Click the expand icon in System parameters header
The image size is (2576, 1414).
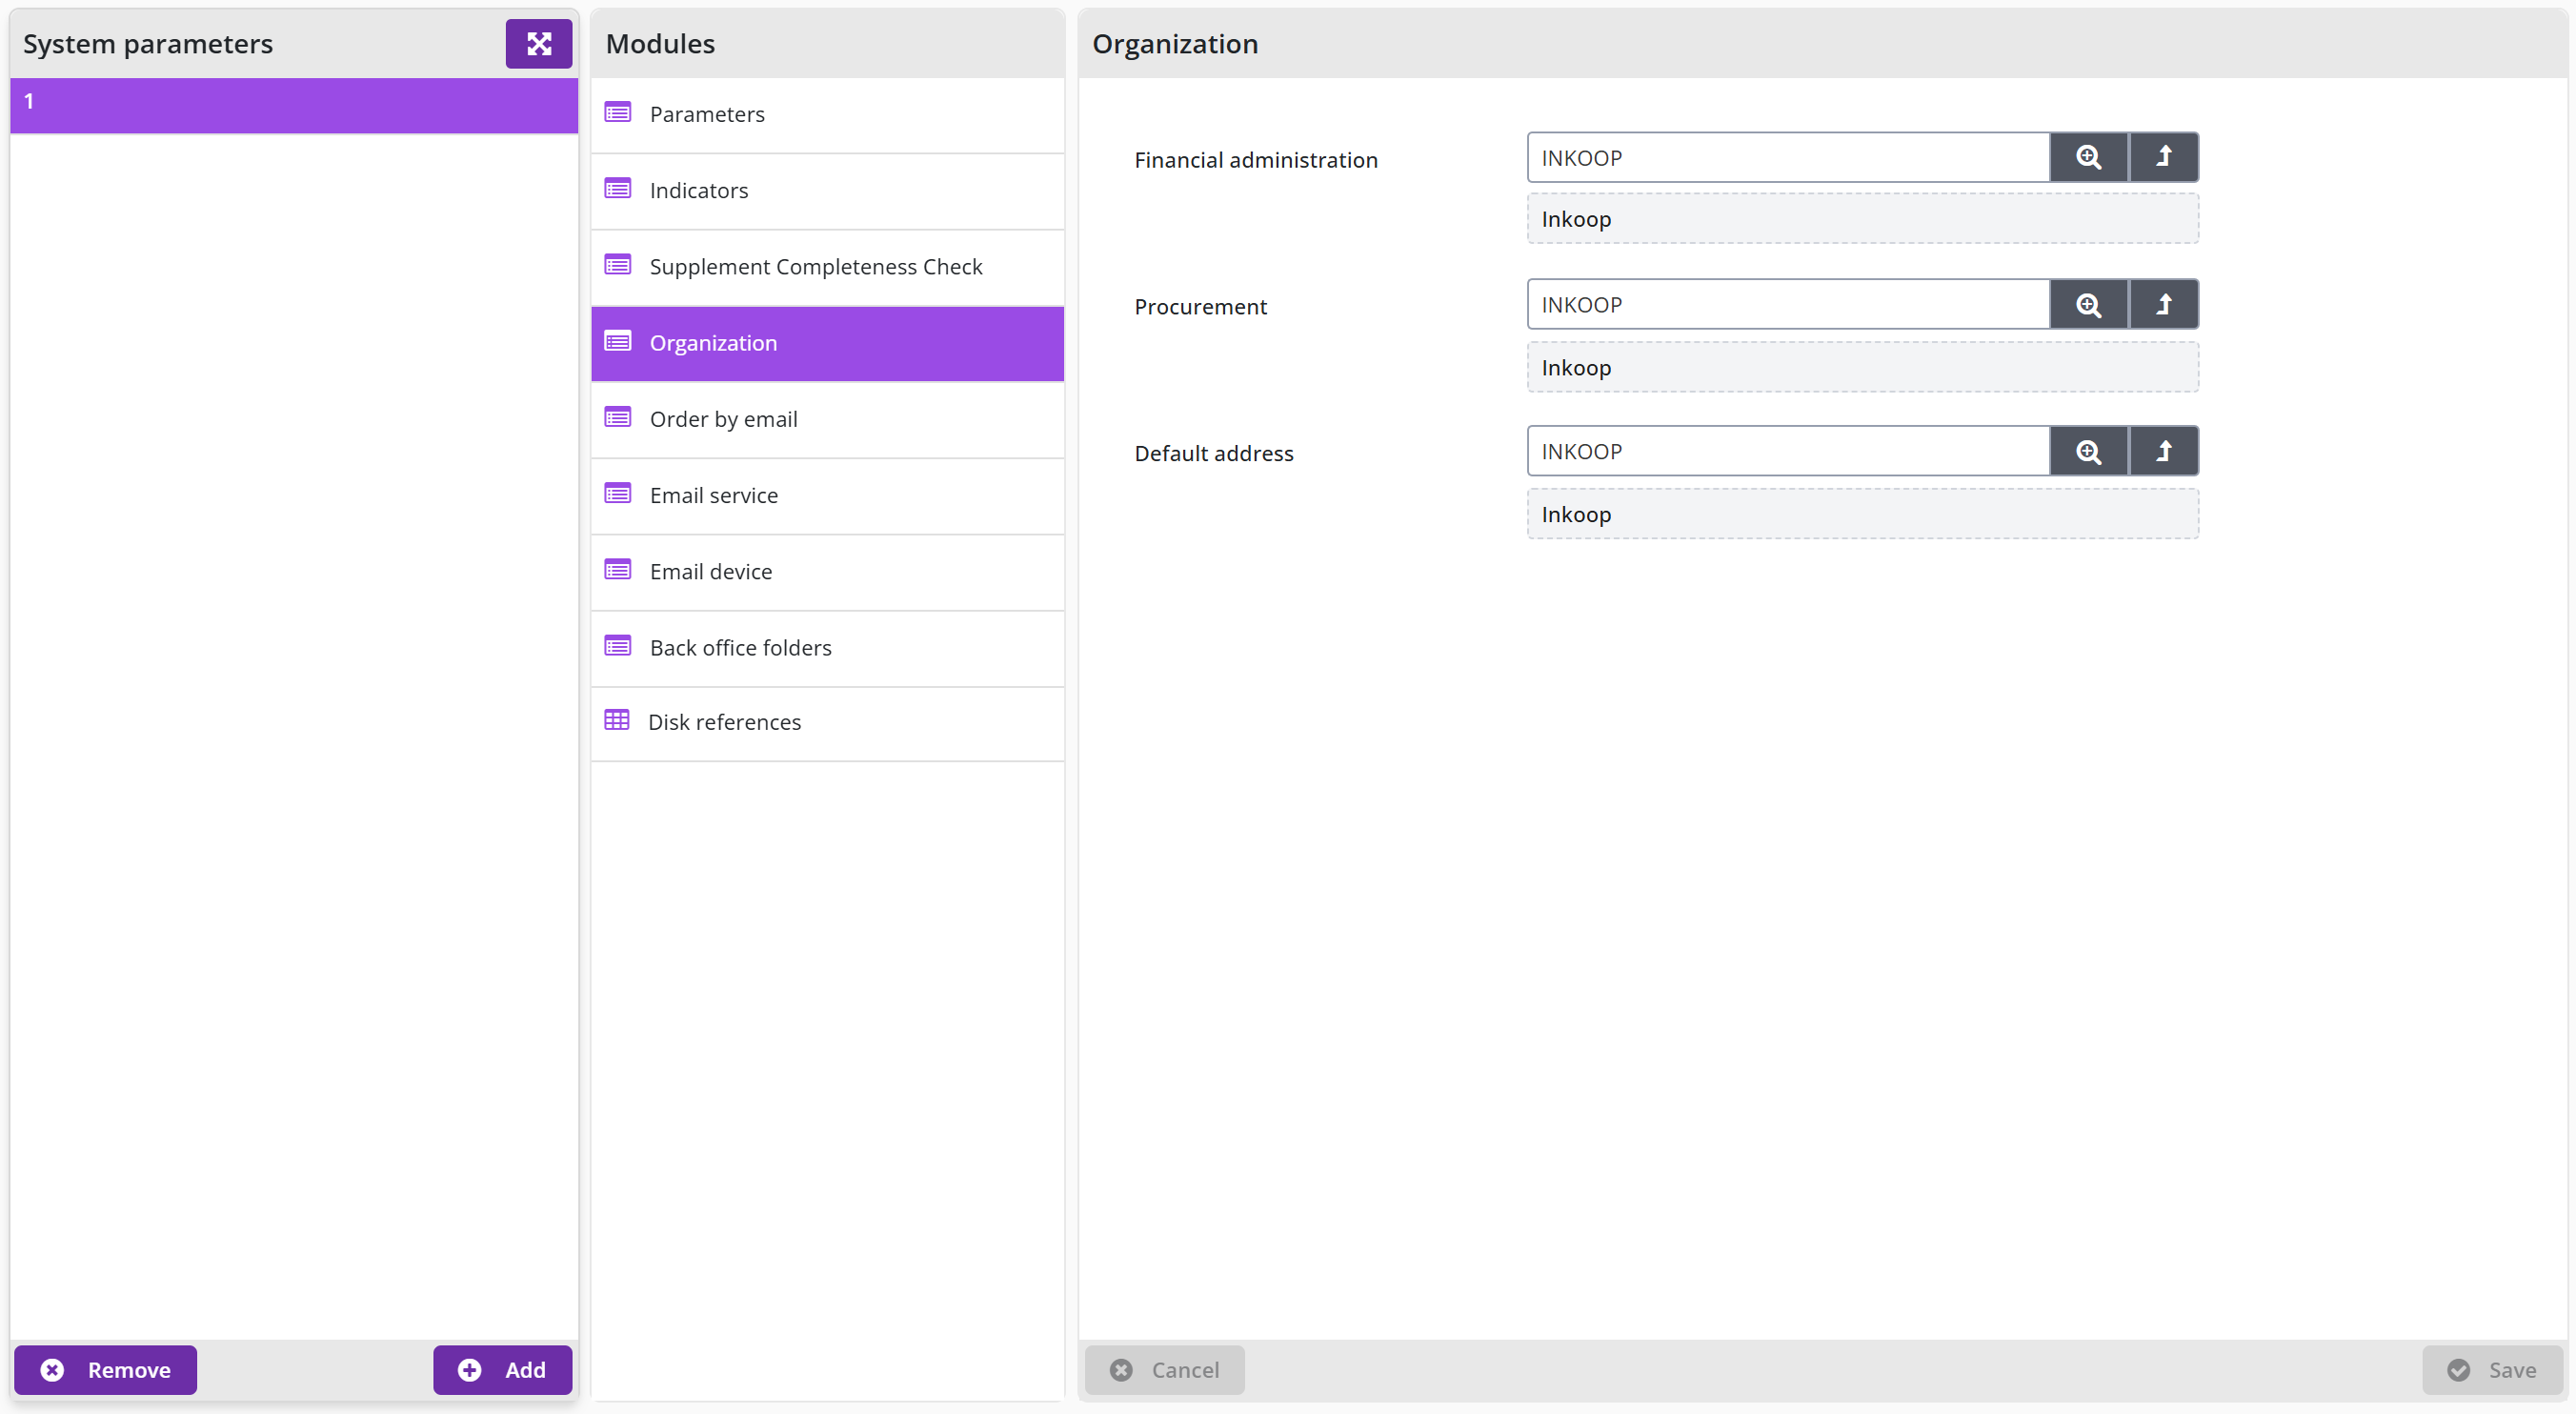538,44
